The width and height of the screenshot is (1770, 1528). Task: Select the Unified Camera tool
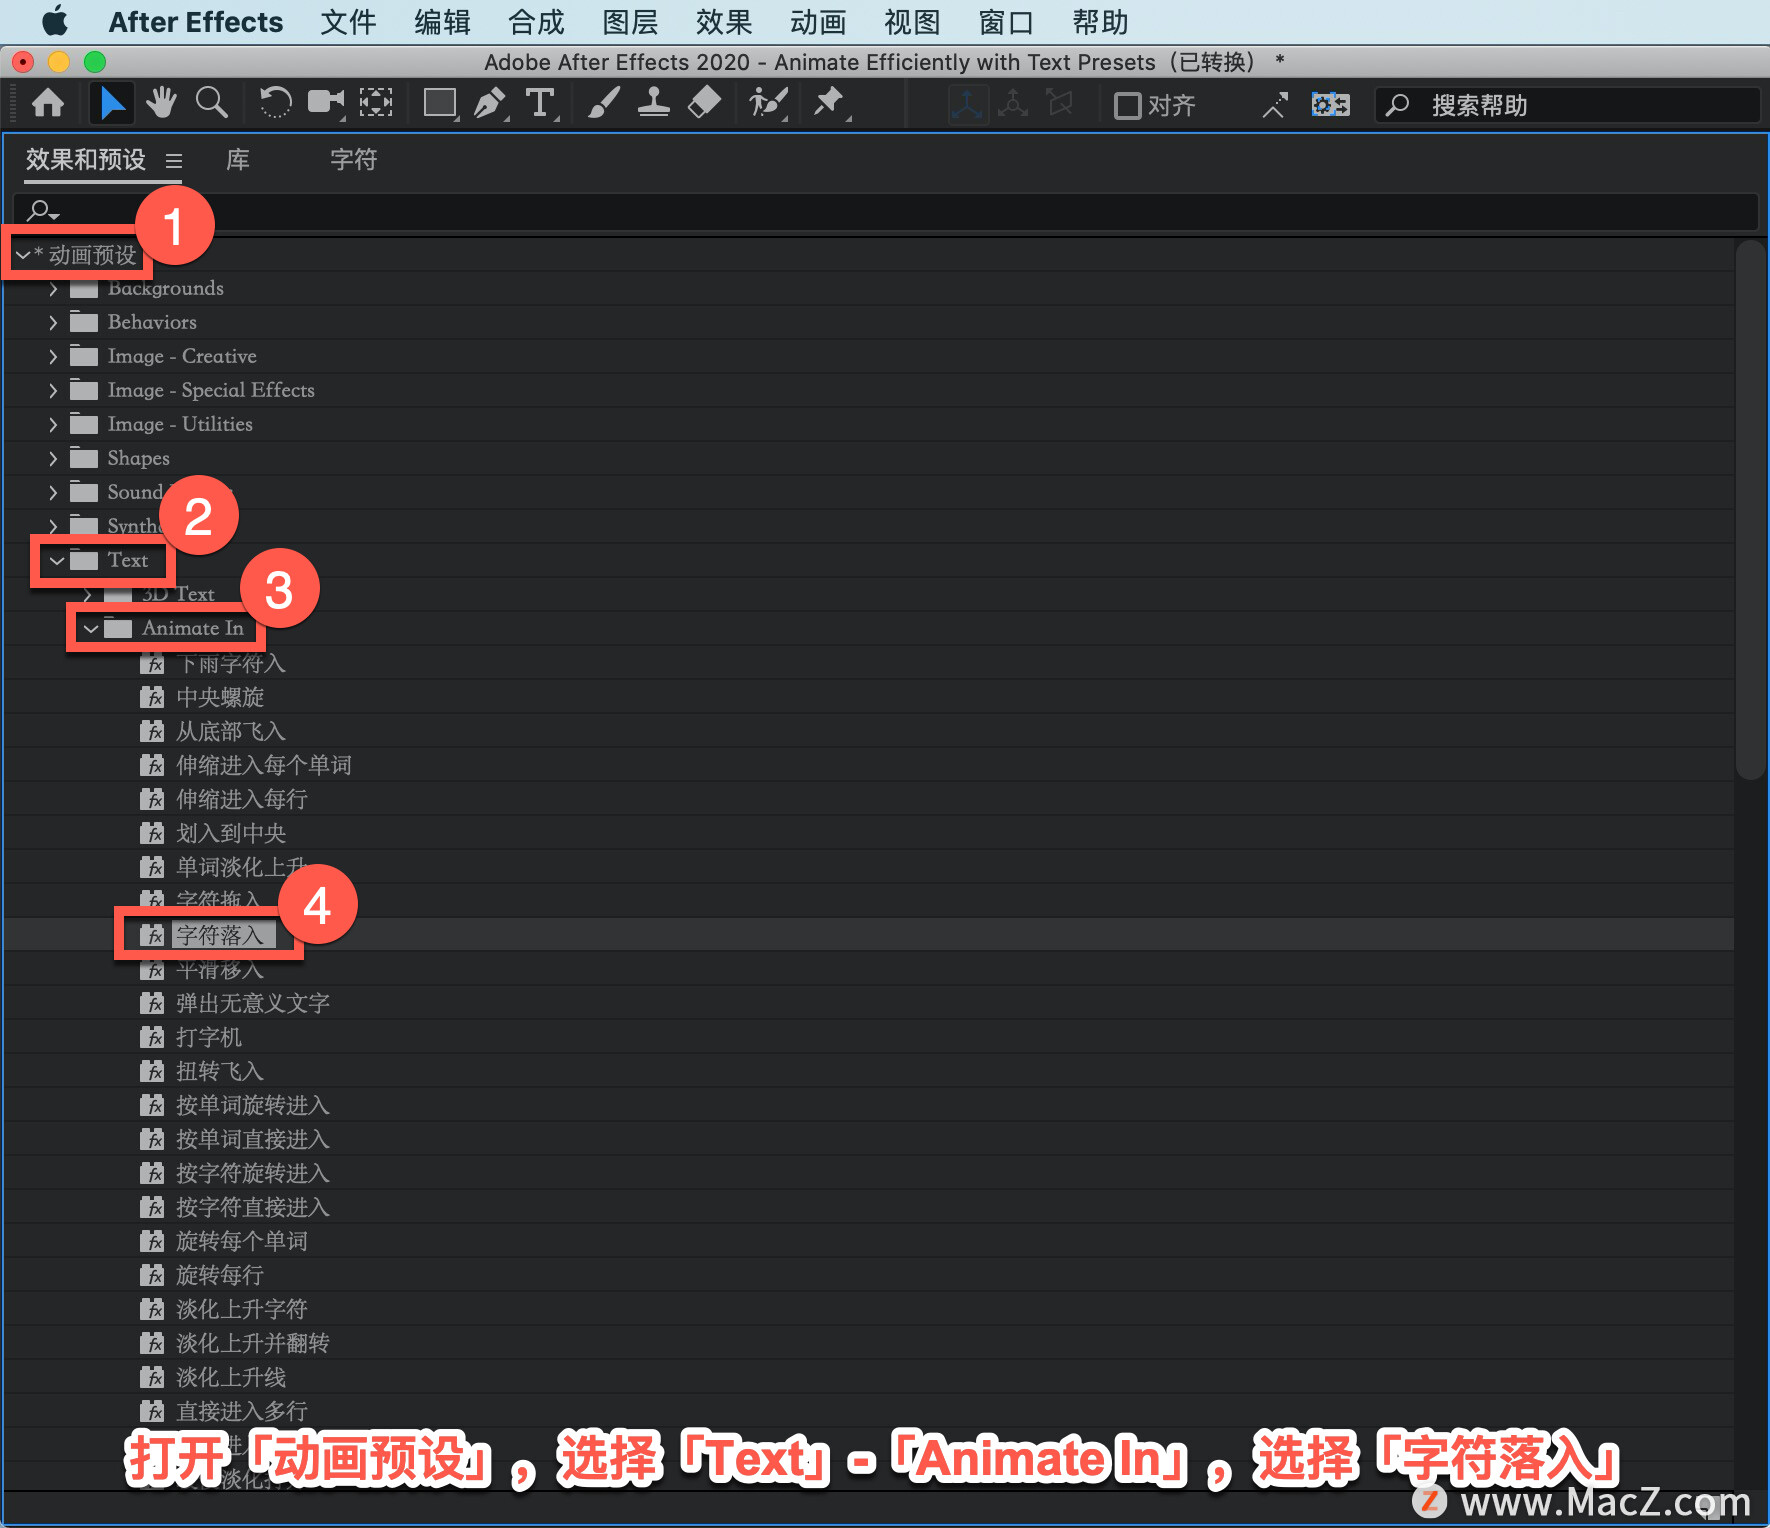click(x=325, y=103)
